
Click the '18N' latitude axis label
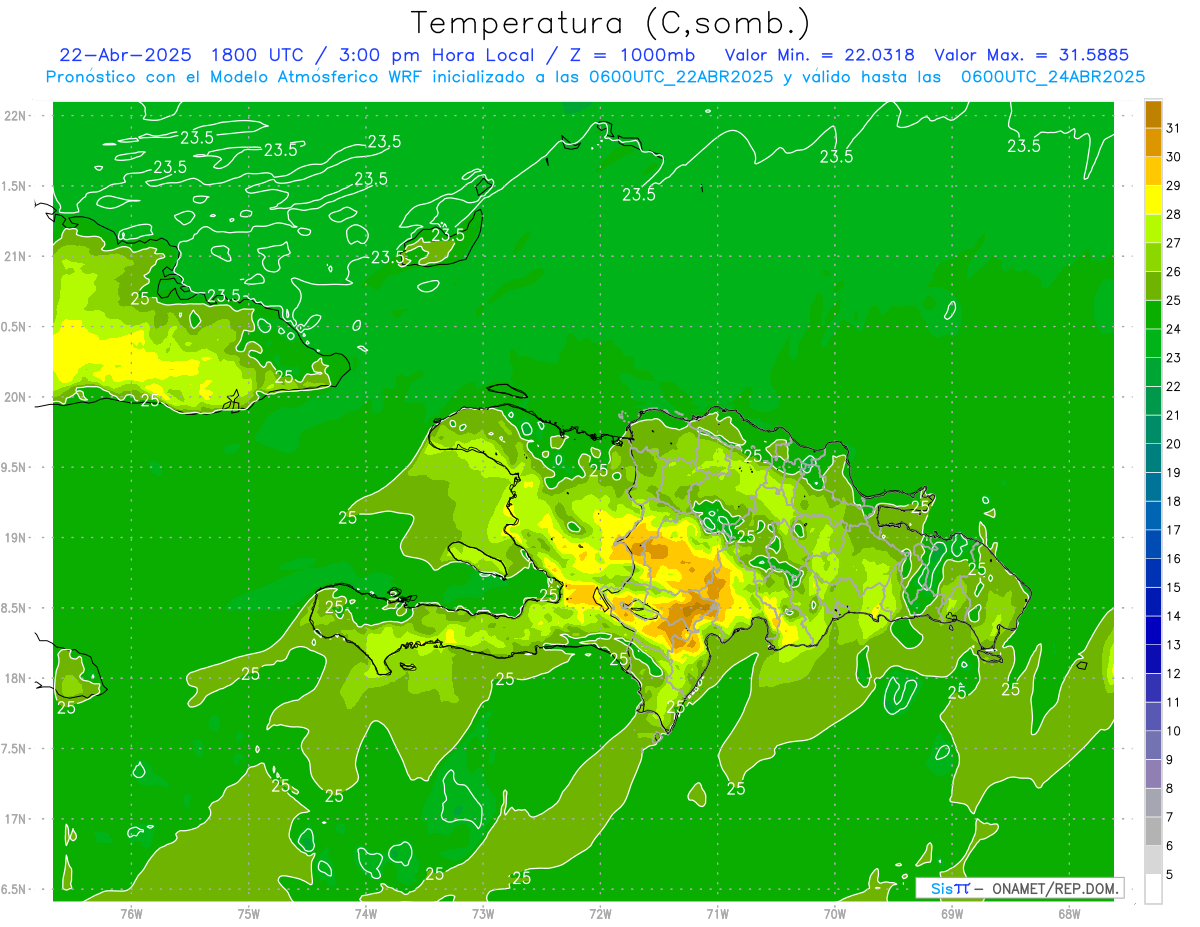coord(14,678)
